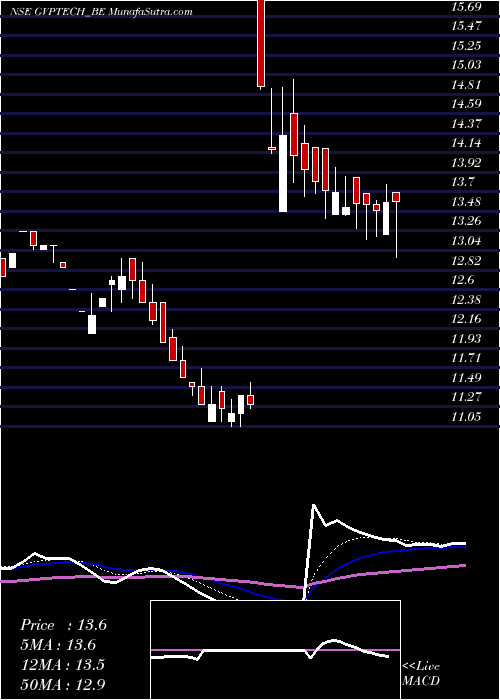Click the 12MA : 13.5 readout
Image resolution: width=500 pixels, height=700 pixels.
[62, 664]
